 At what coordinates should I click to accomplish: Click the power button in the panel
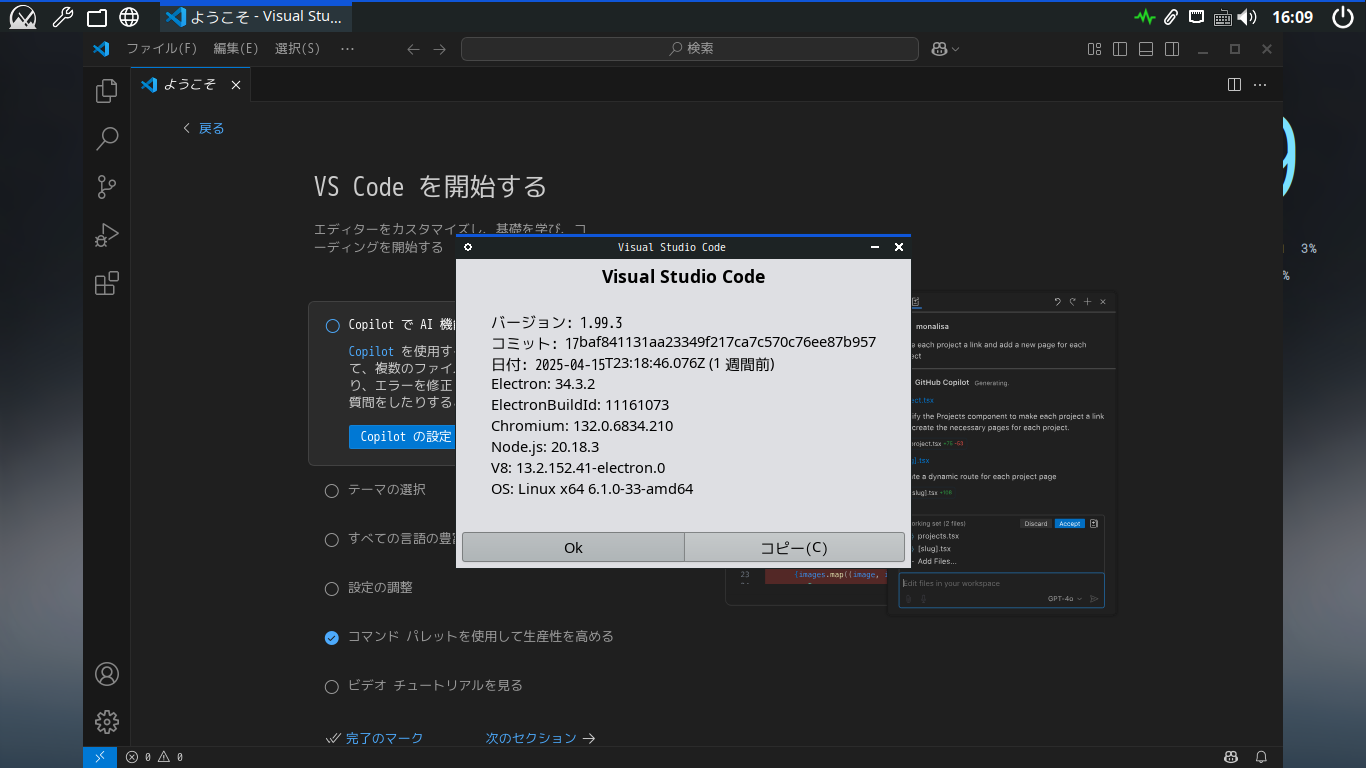pyautogui.click(x=1343, y=17)
